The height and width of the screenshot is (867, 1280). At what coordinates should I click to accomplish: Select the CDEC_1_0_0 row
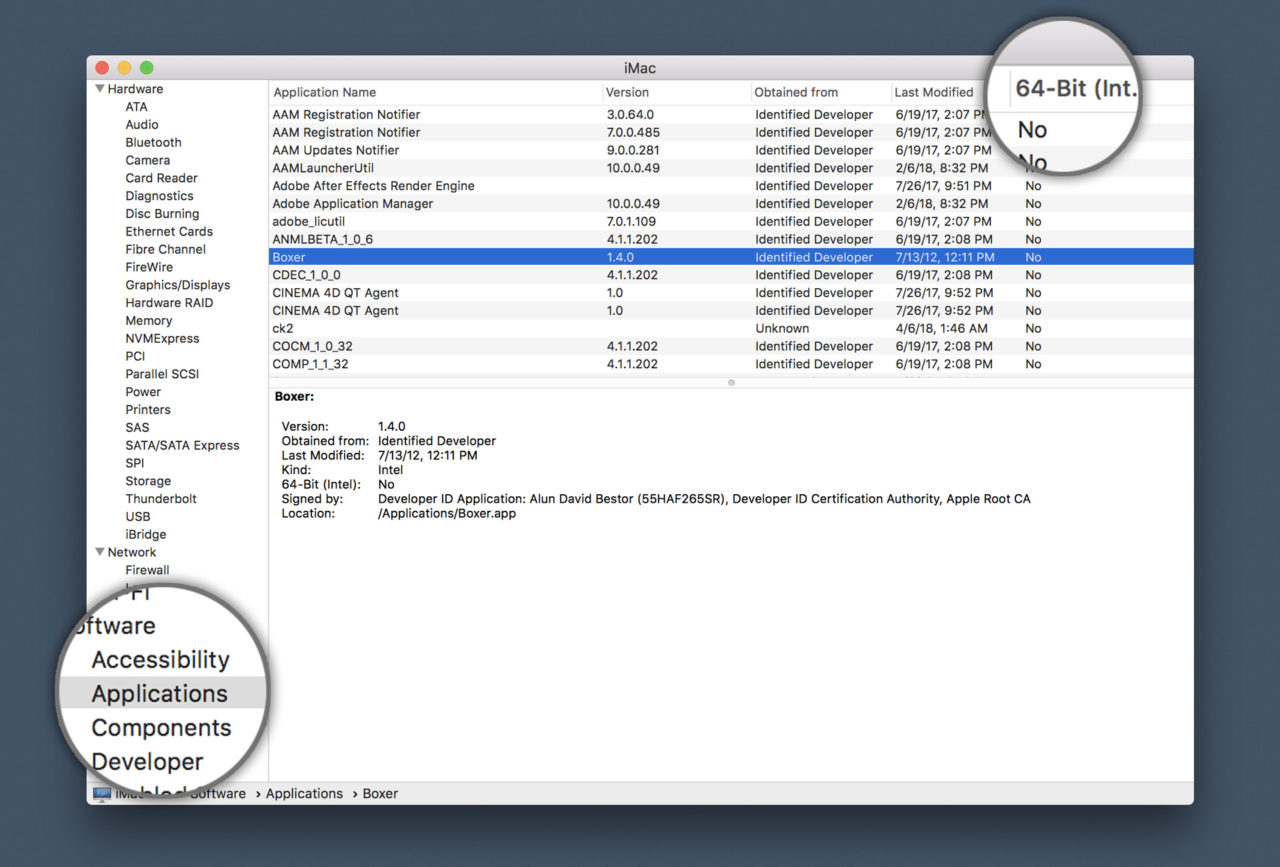[731, 275]
